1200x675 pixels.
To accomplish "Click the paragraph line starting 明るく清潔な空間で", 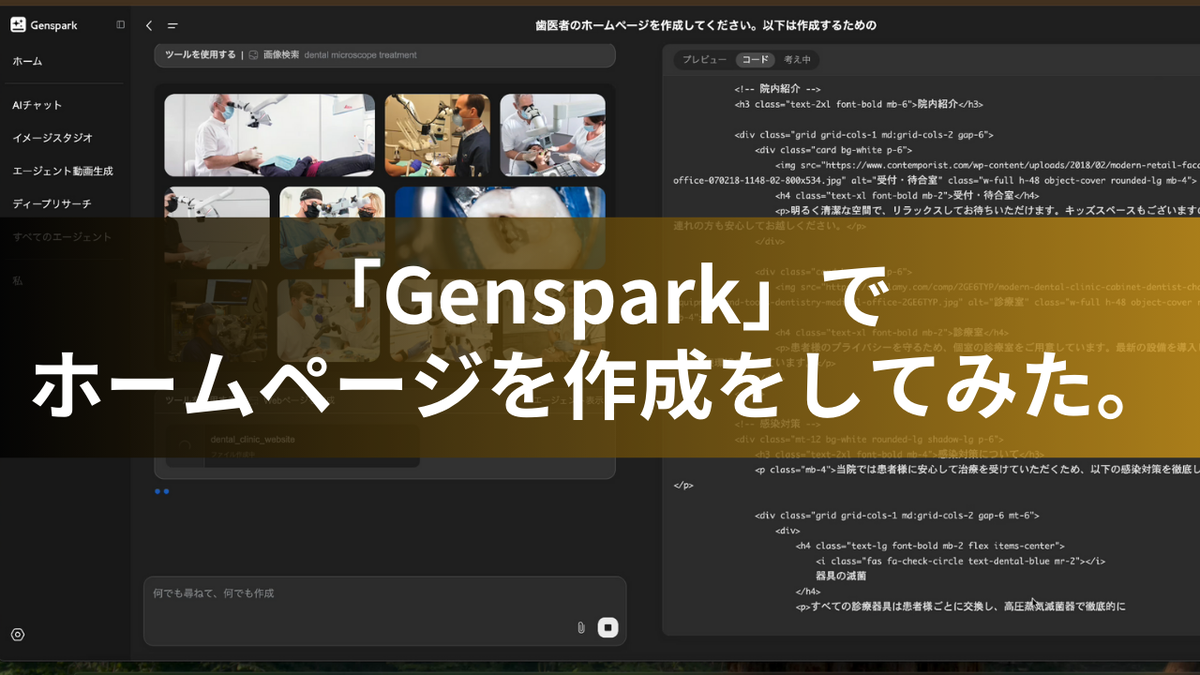I will (x=987, y=211).
